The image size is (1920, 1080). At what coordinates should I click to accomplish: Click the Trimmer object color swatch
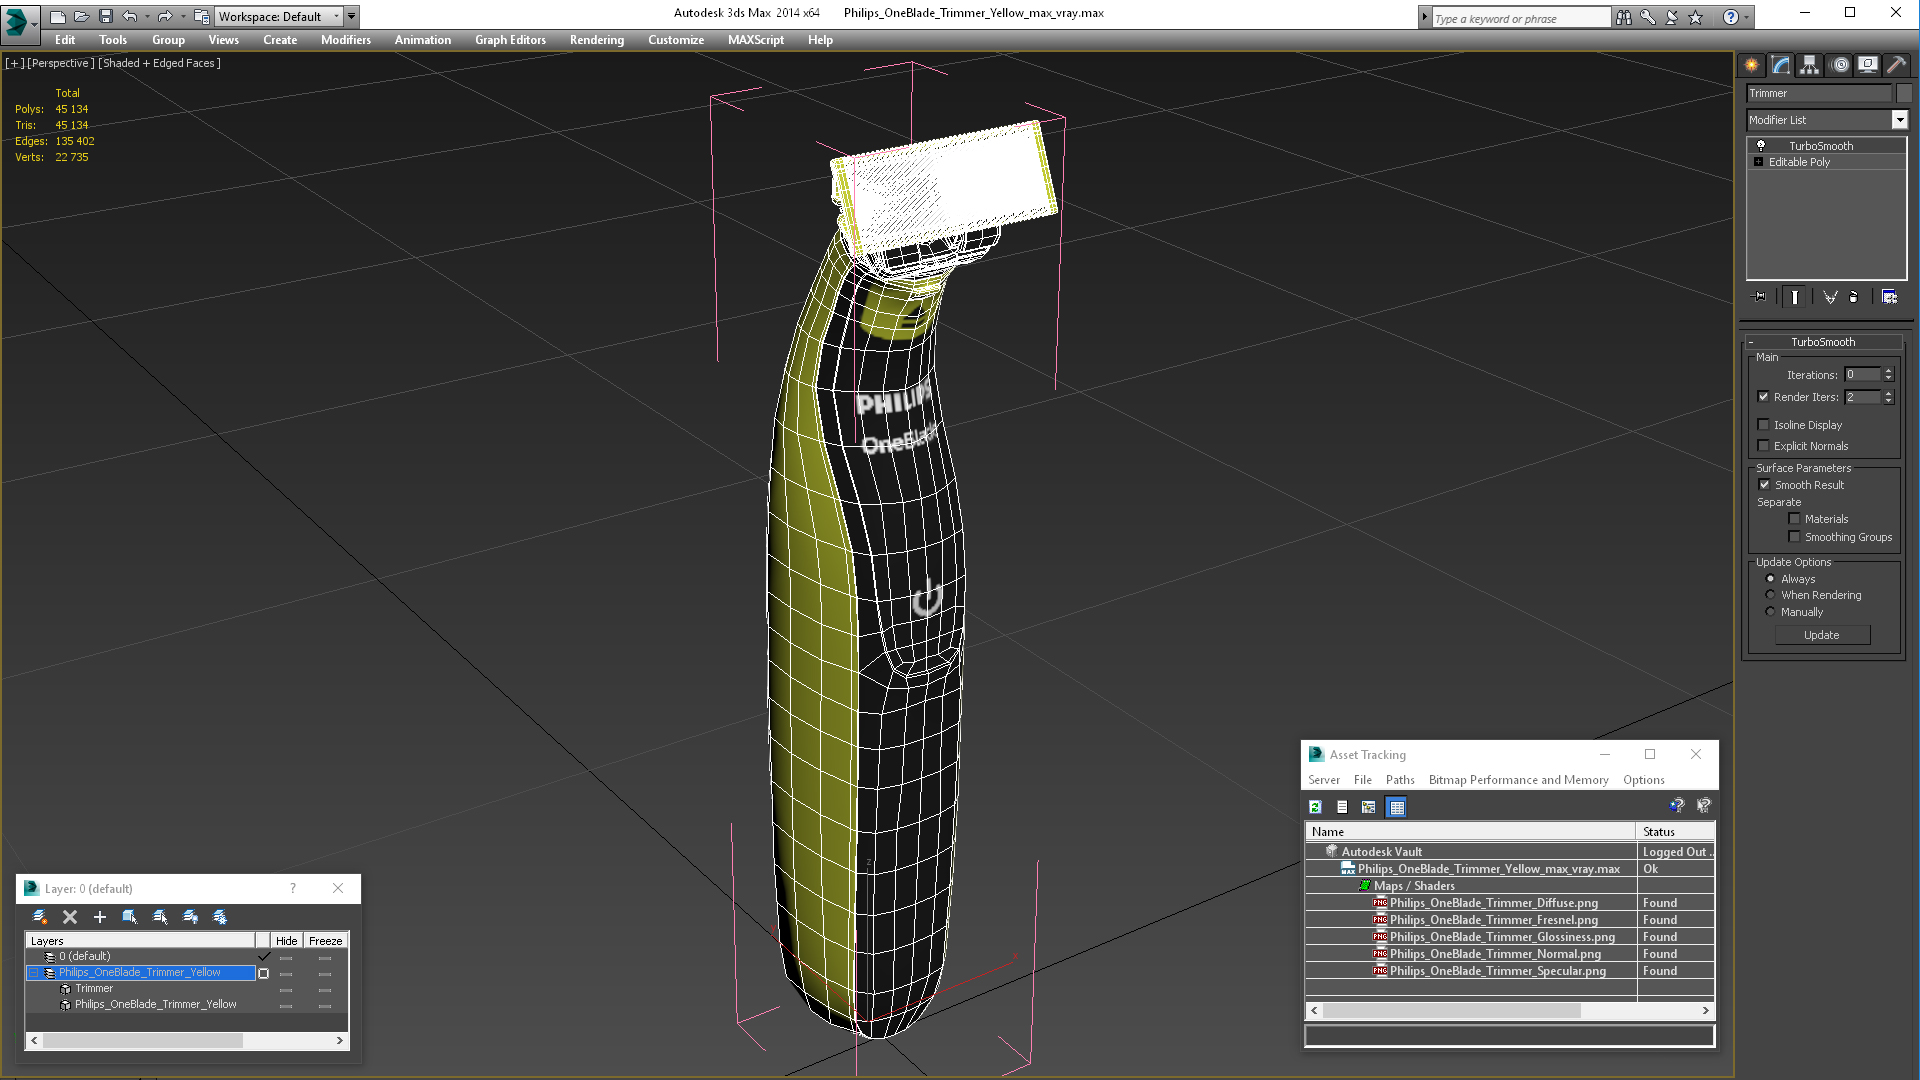[x=1904, y=93]
